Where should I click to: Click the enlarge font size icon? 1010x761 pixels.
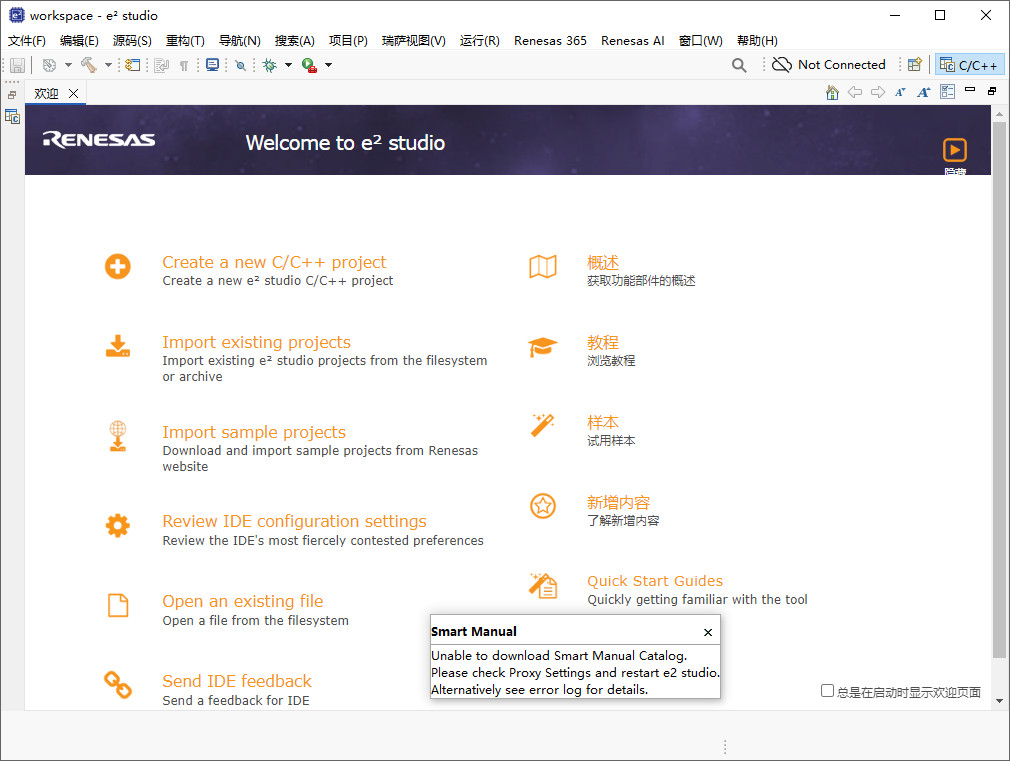point(924,92)
